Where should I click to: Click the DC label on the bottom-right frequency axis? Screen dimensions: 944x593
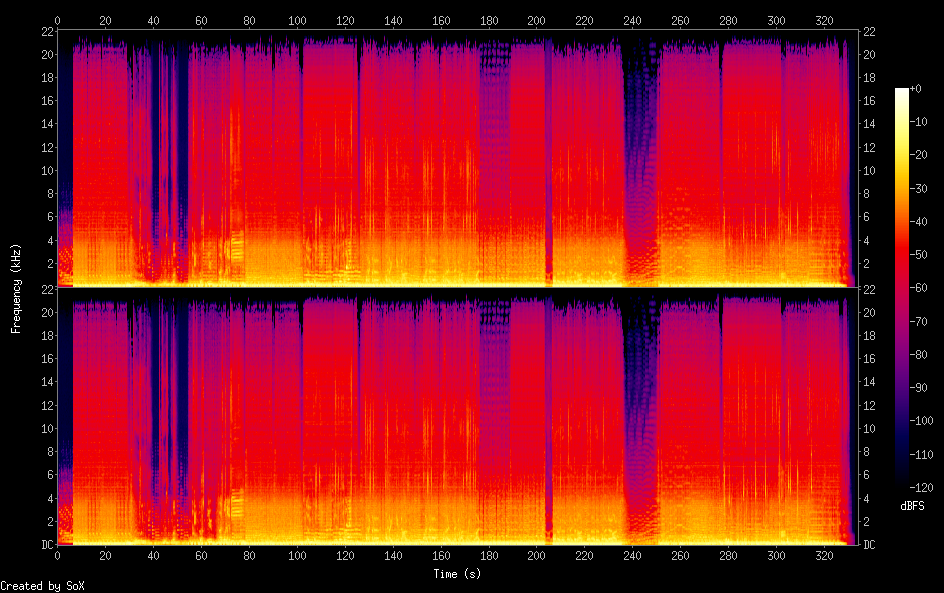click(x=869, y=544)
